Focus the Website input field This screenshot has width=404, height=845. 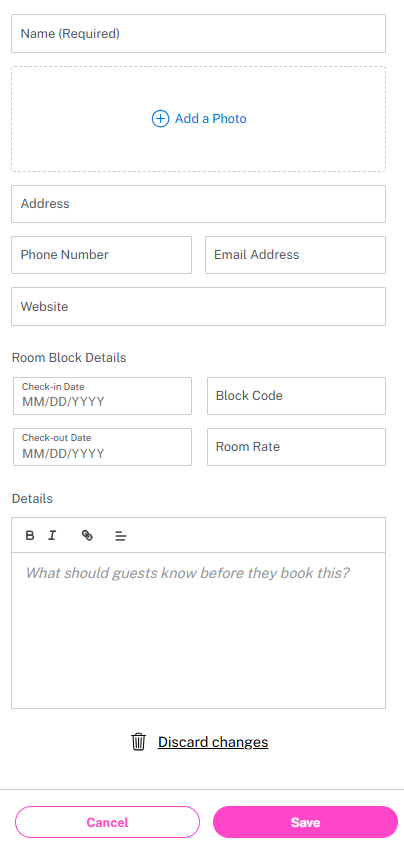click(198, 306)
